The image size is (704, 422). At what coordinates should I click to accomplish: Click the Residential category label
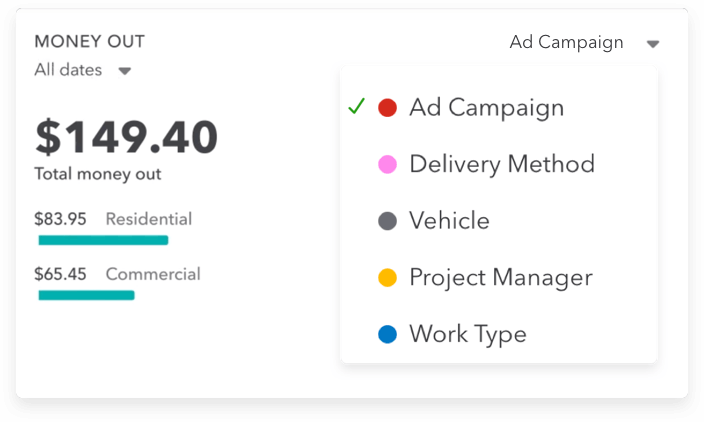pos(148,219)
